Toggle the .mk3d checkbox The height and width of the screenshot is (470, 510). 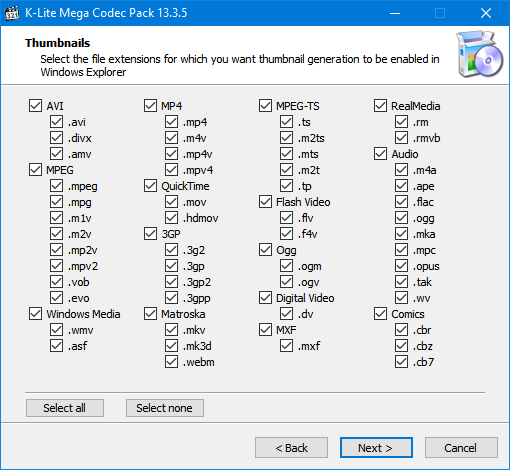[171, 346]
